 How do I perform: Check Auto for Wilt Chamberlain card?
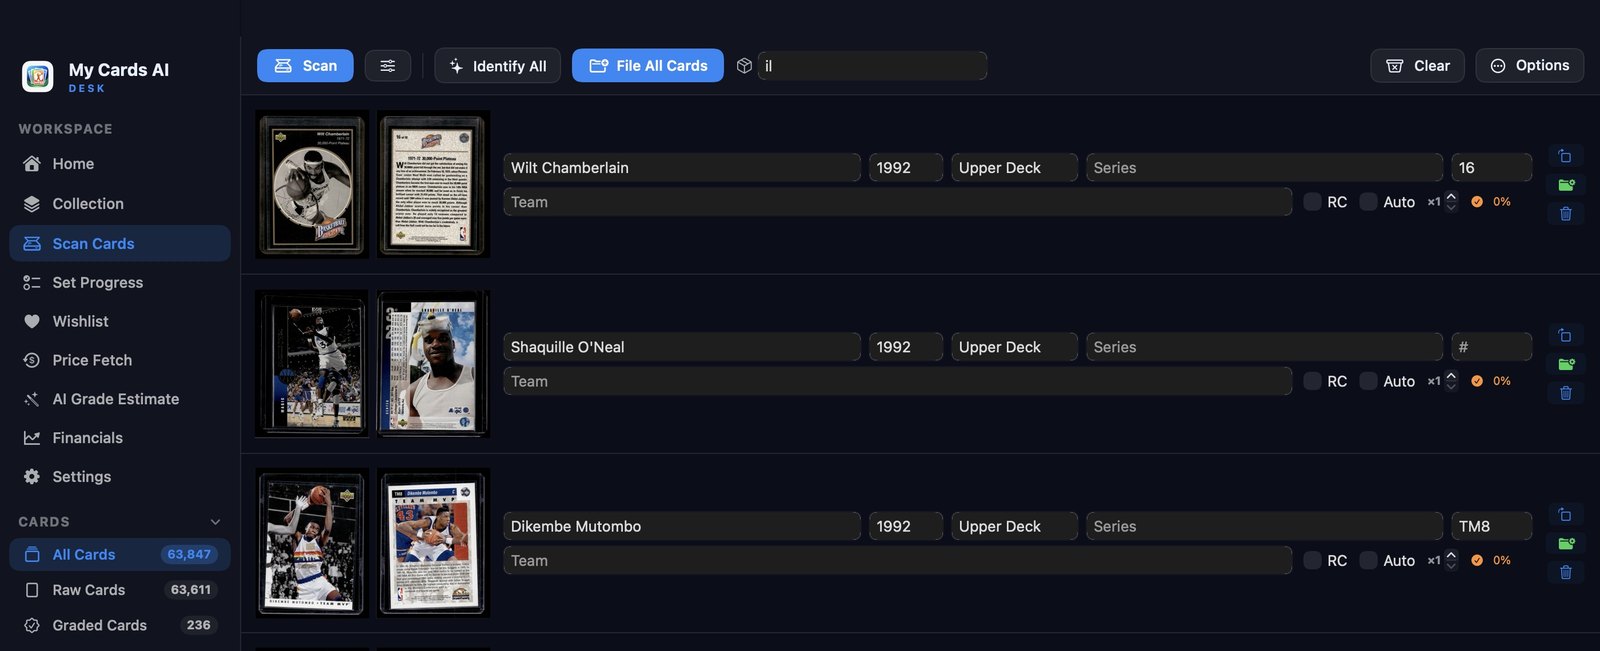point(1368,202)
